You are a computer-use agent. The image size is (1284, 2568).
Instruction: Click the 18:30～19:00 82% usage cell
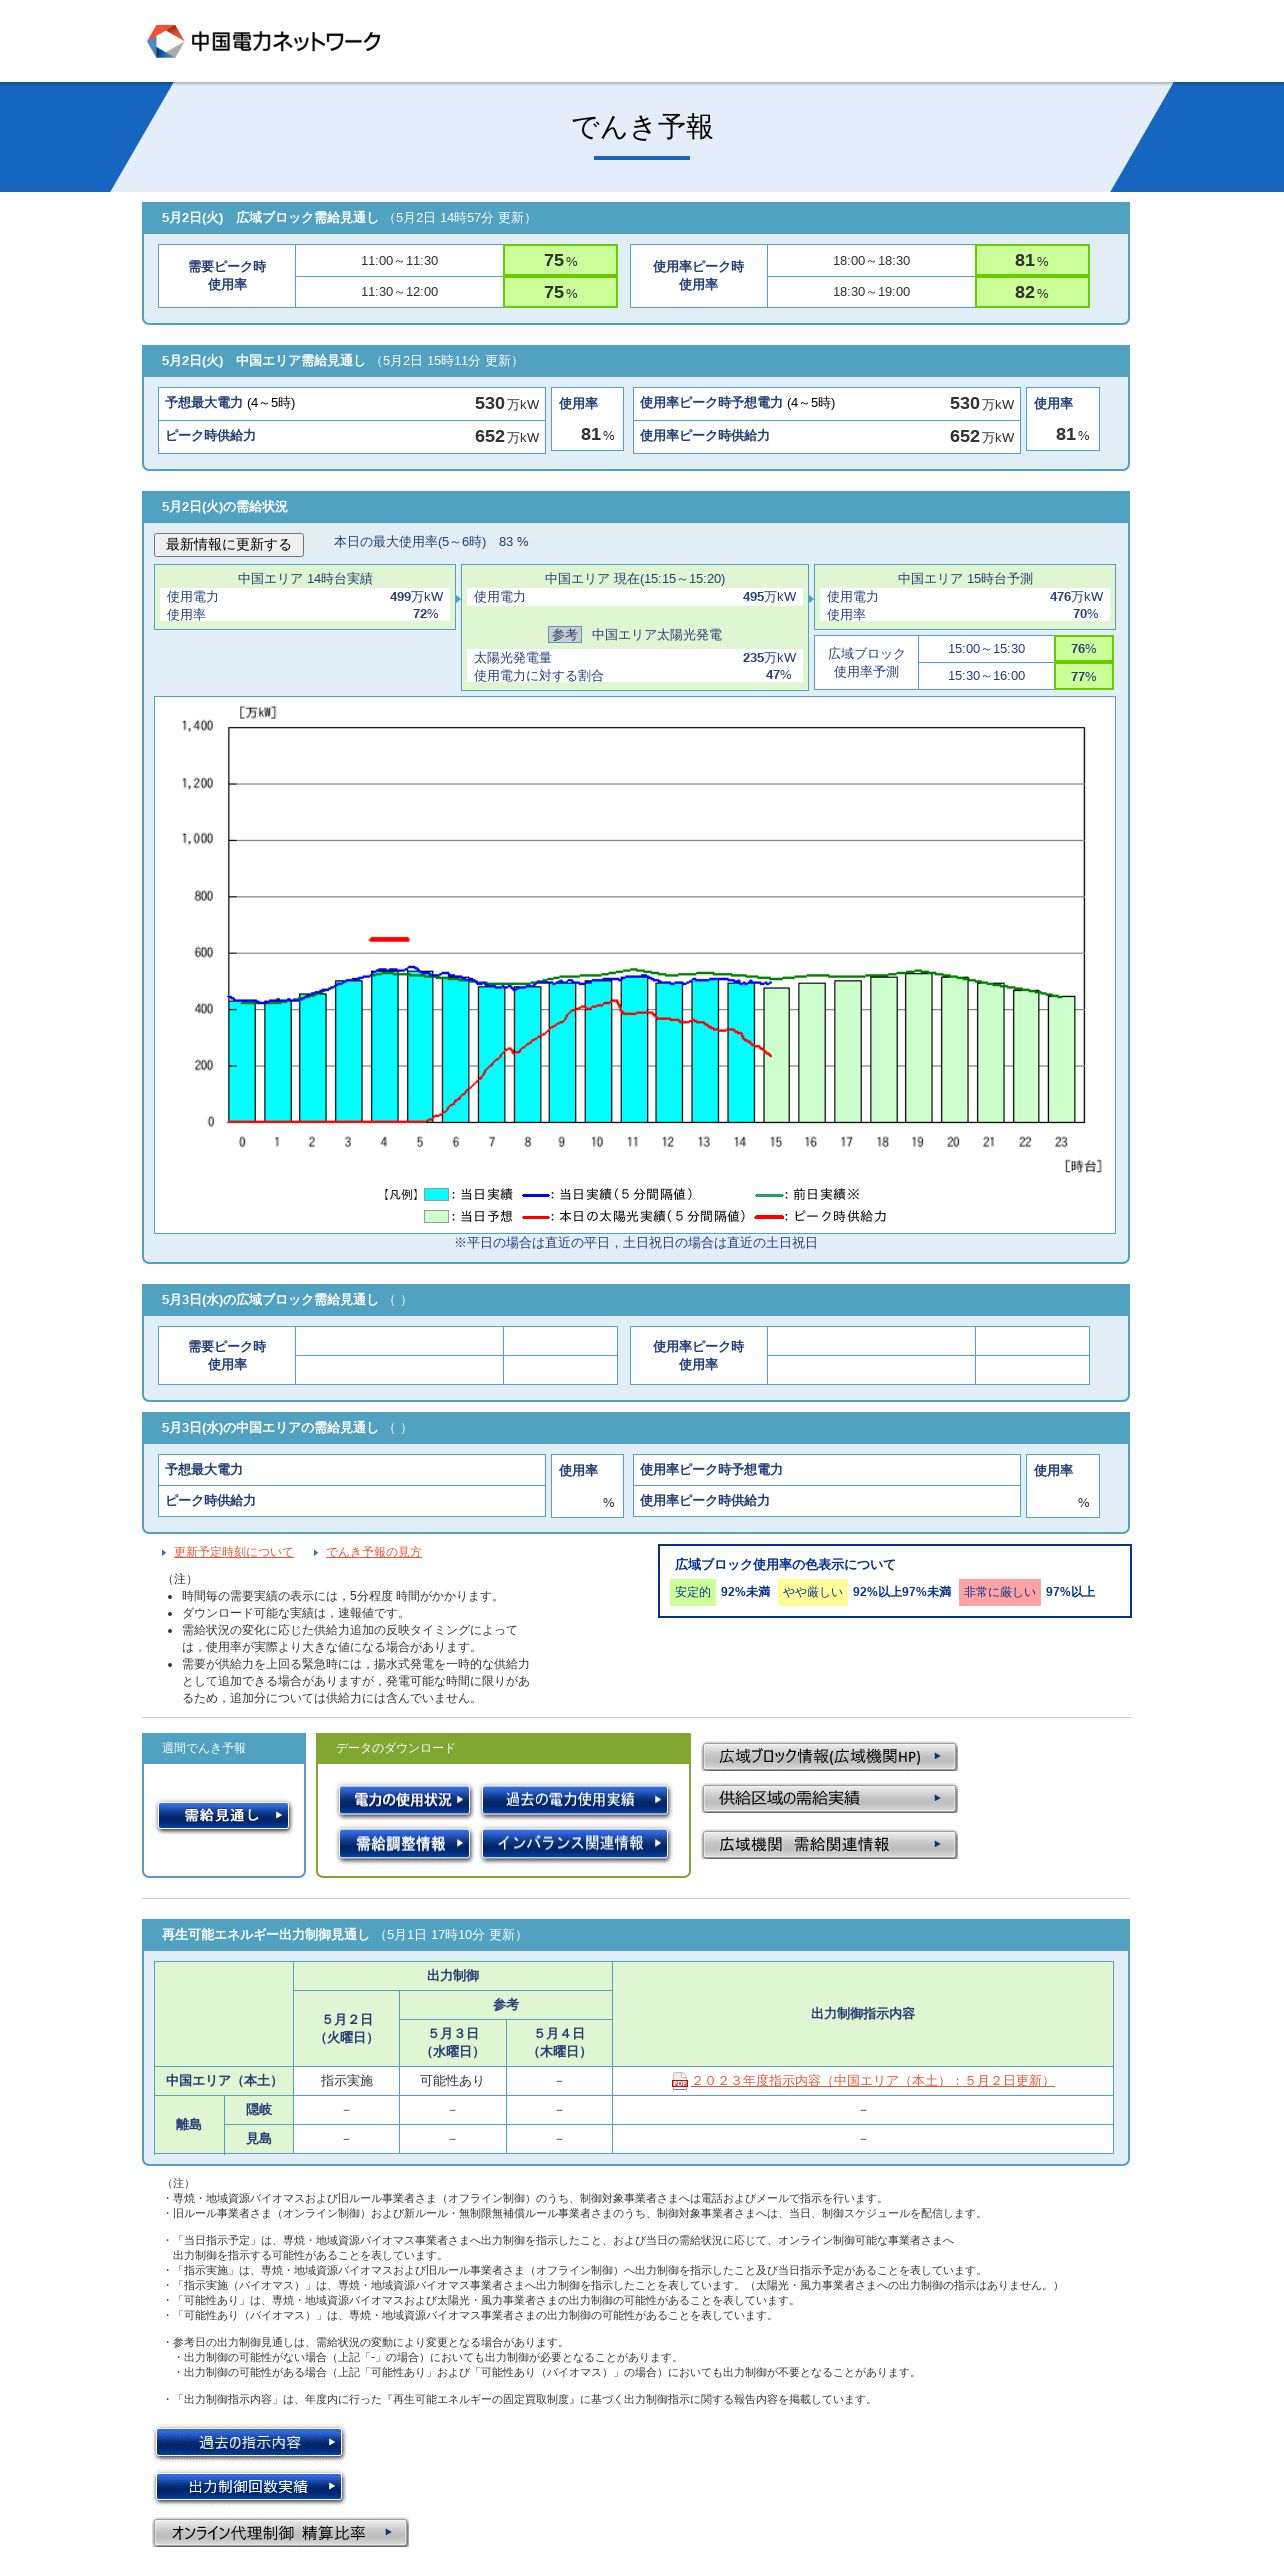coord(1032,292)
